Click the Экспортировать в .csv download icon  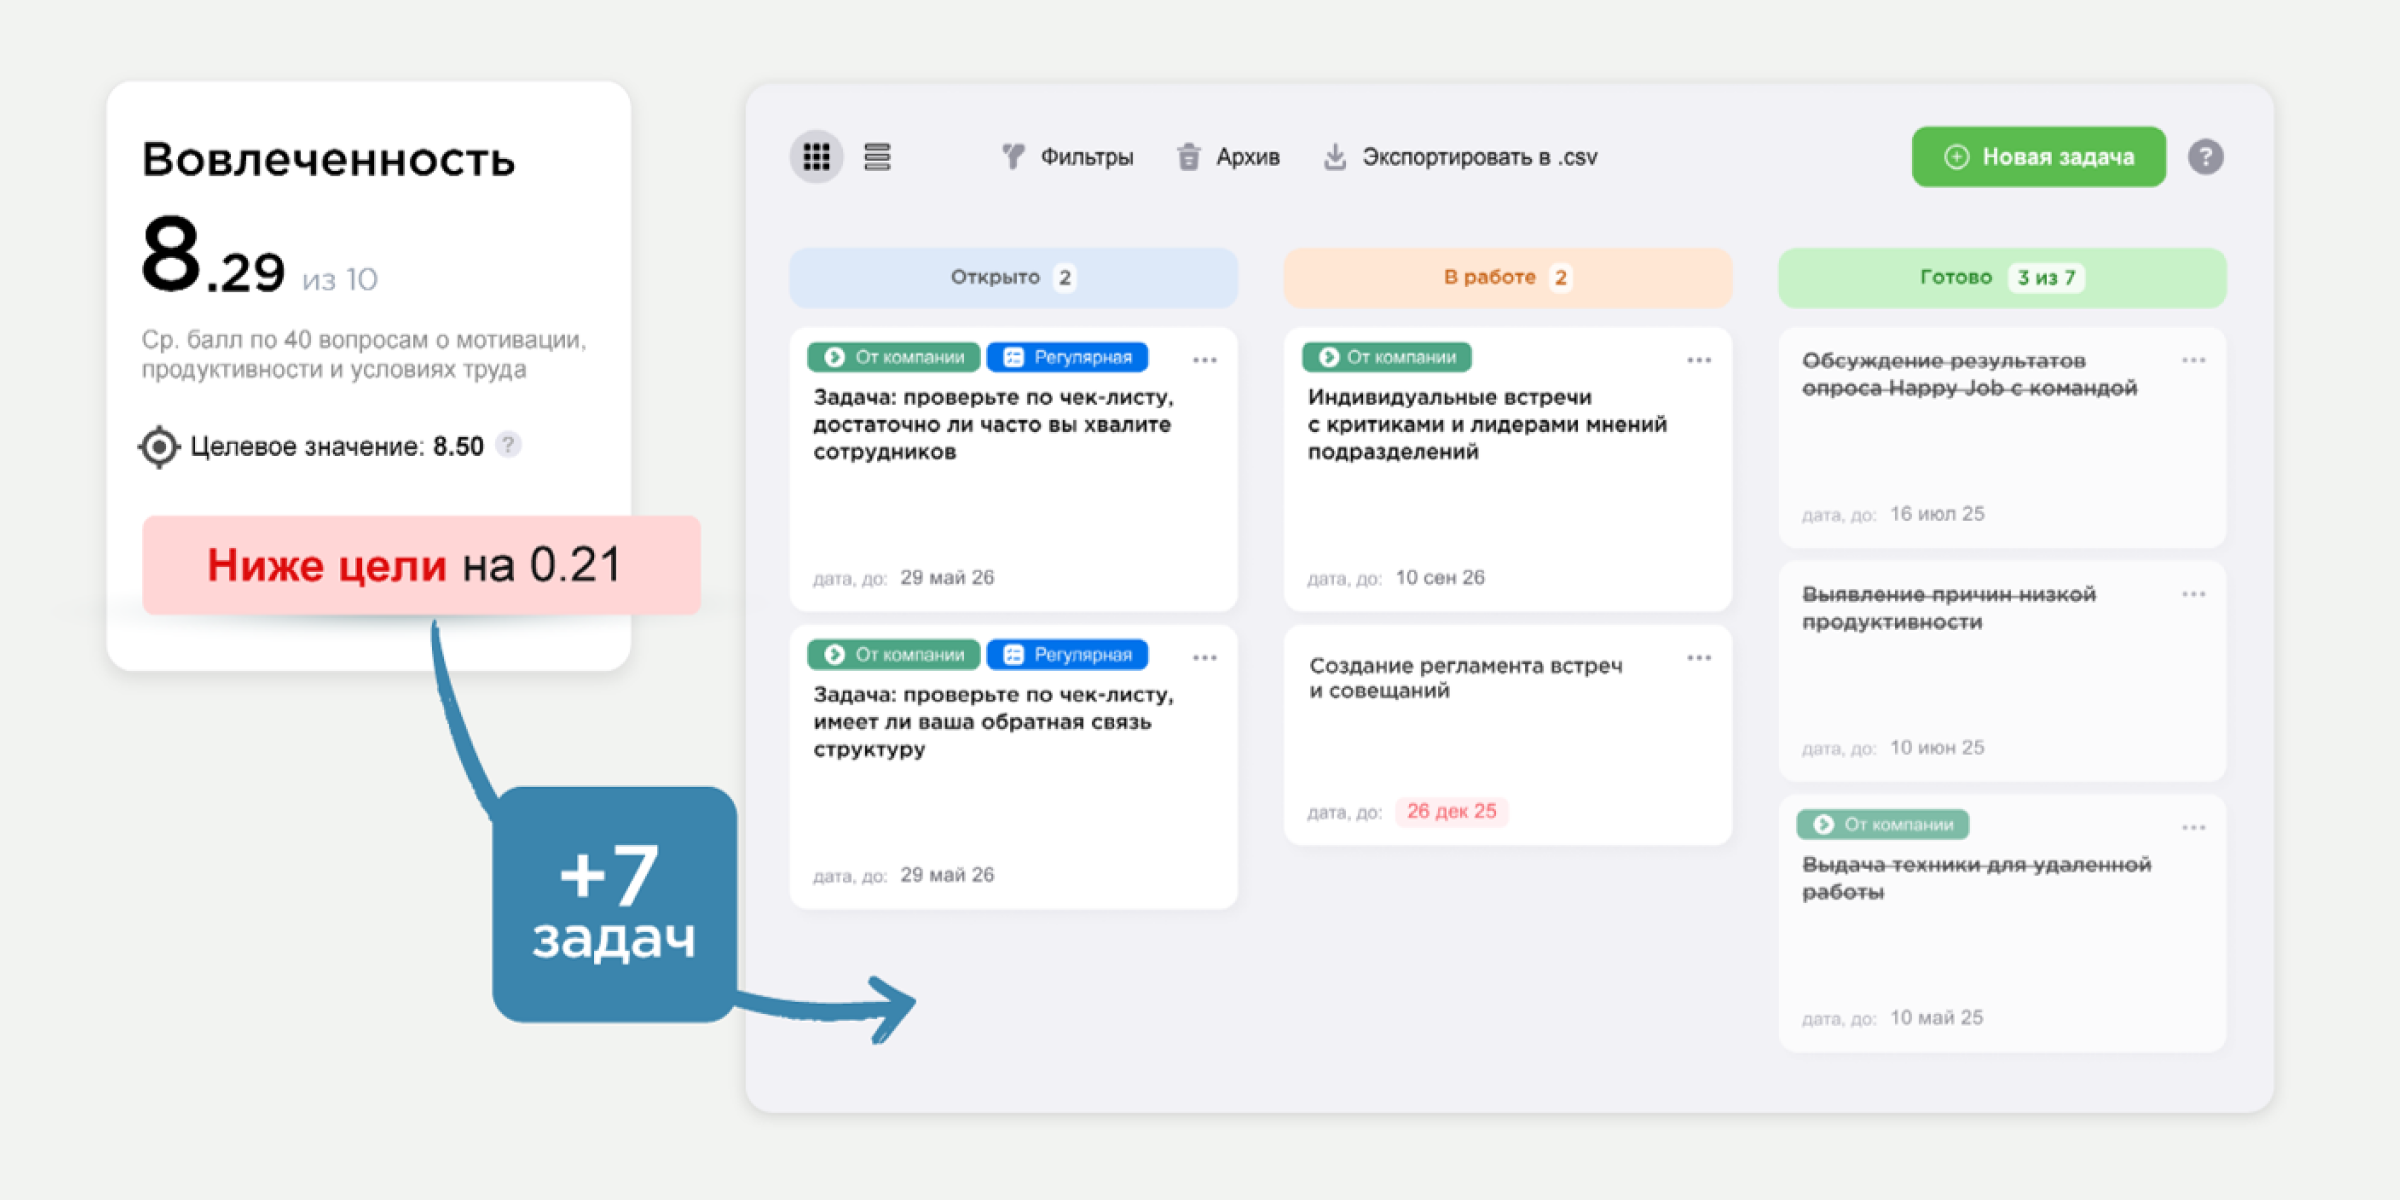(x=1335, y=157)
